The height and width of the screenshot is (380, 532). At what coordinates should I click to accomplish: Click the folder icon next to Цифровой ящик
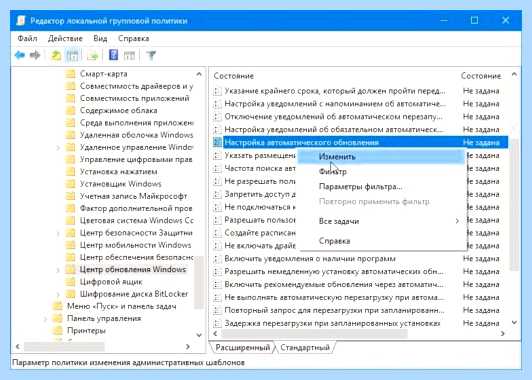tap(70, 282)
